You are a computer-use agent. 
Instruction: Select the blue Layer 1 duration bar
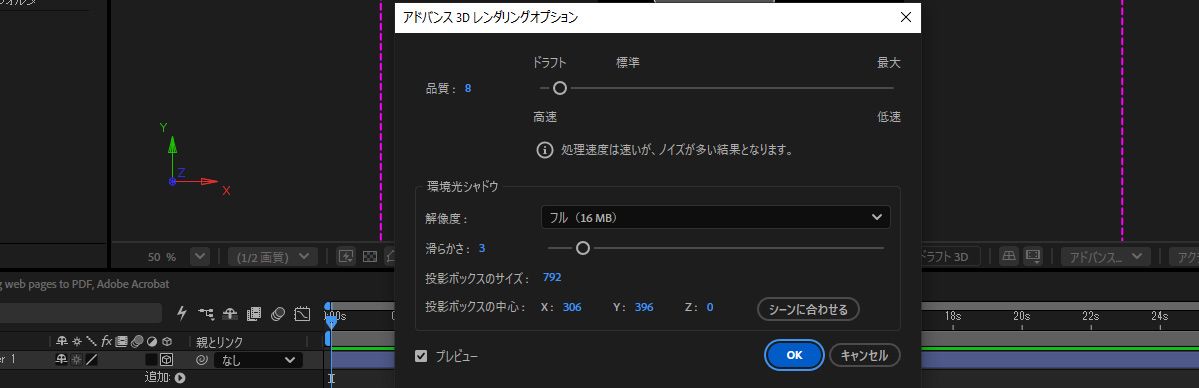[x=1060, y=360]
